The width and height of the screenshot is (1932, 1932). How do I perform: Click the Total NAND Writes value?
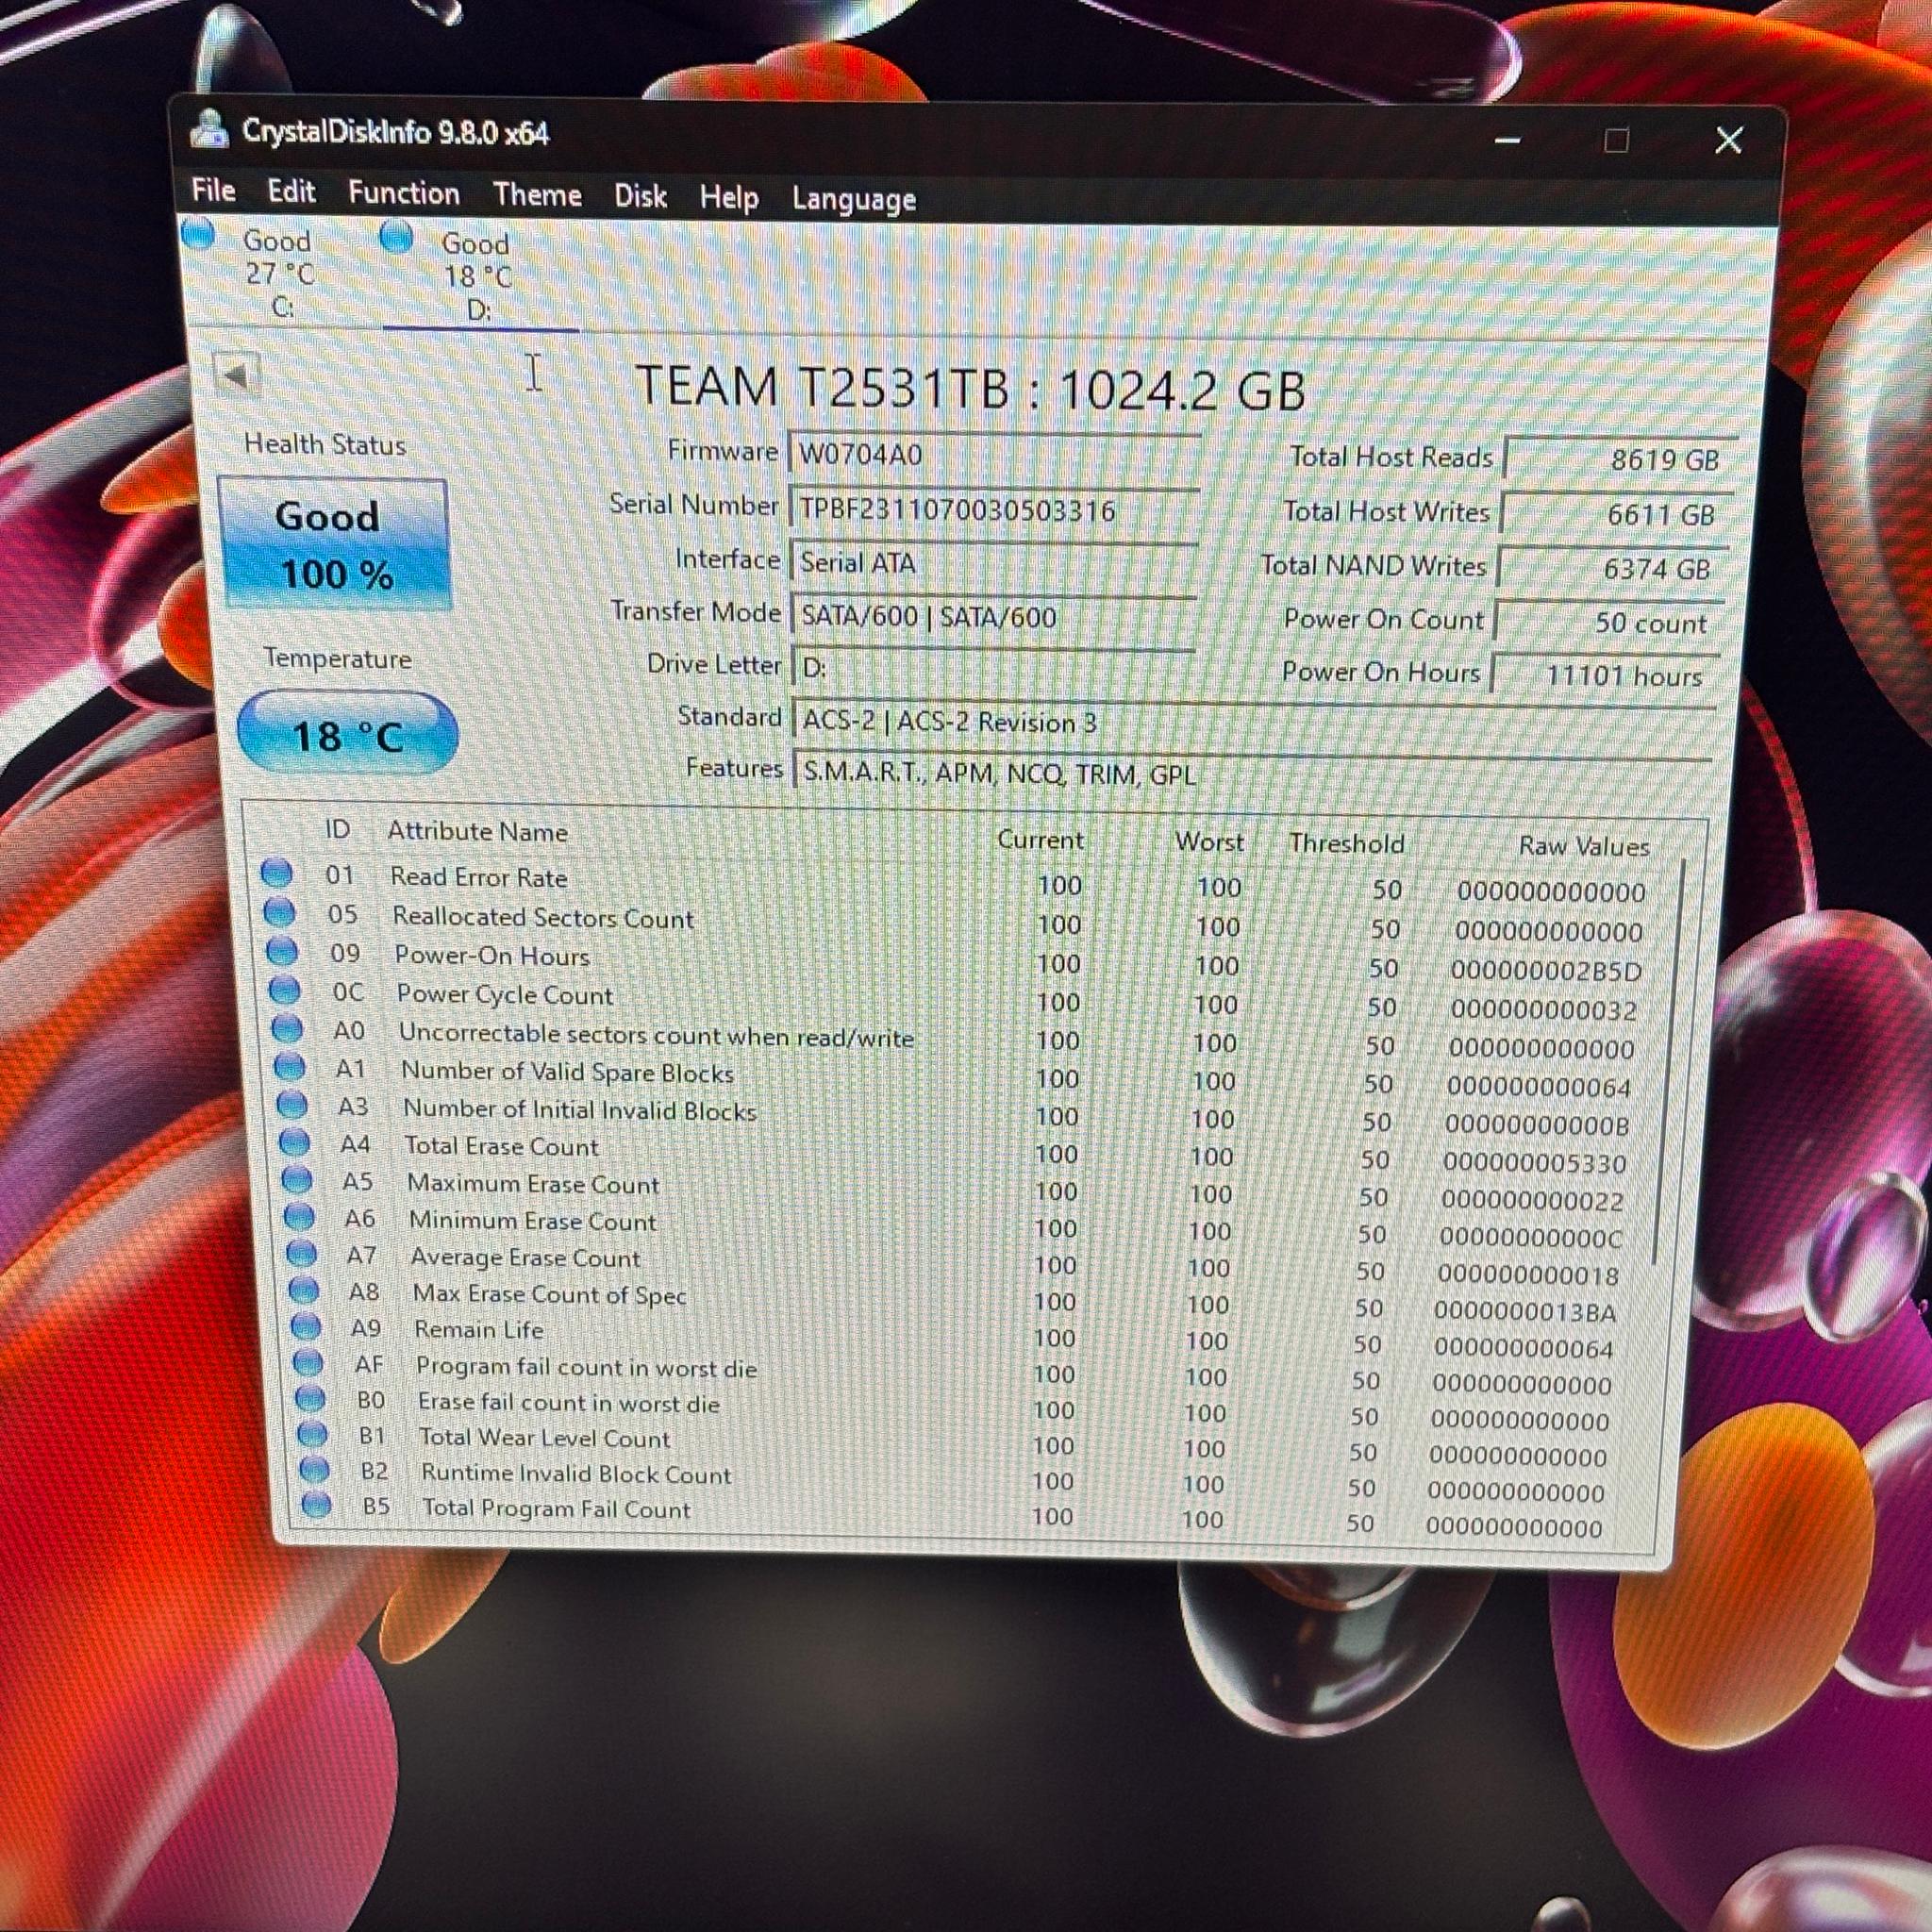tap(1611, 568)
